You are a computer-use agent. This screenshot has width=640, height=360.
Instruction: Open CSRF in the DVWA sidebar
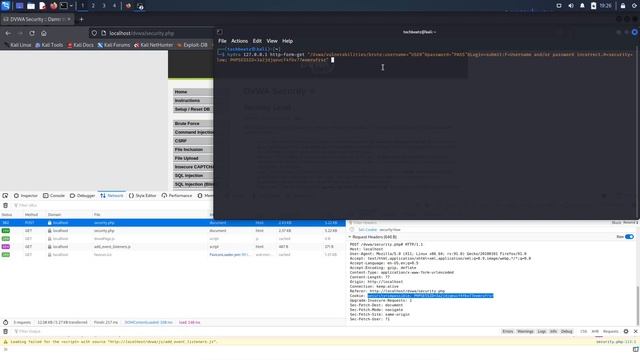point(193,141)
